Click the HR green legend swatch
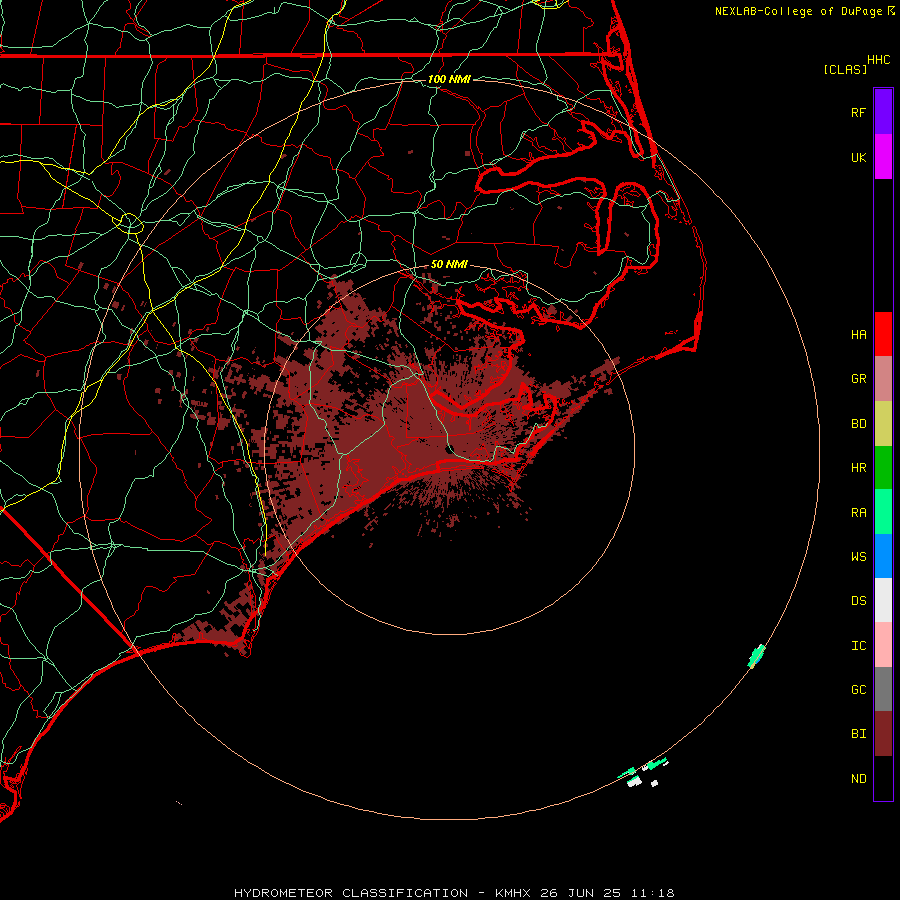This screenshot has width=900, height=900. pos(883,467)
